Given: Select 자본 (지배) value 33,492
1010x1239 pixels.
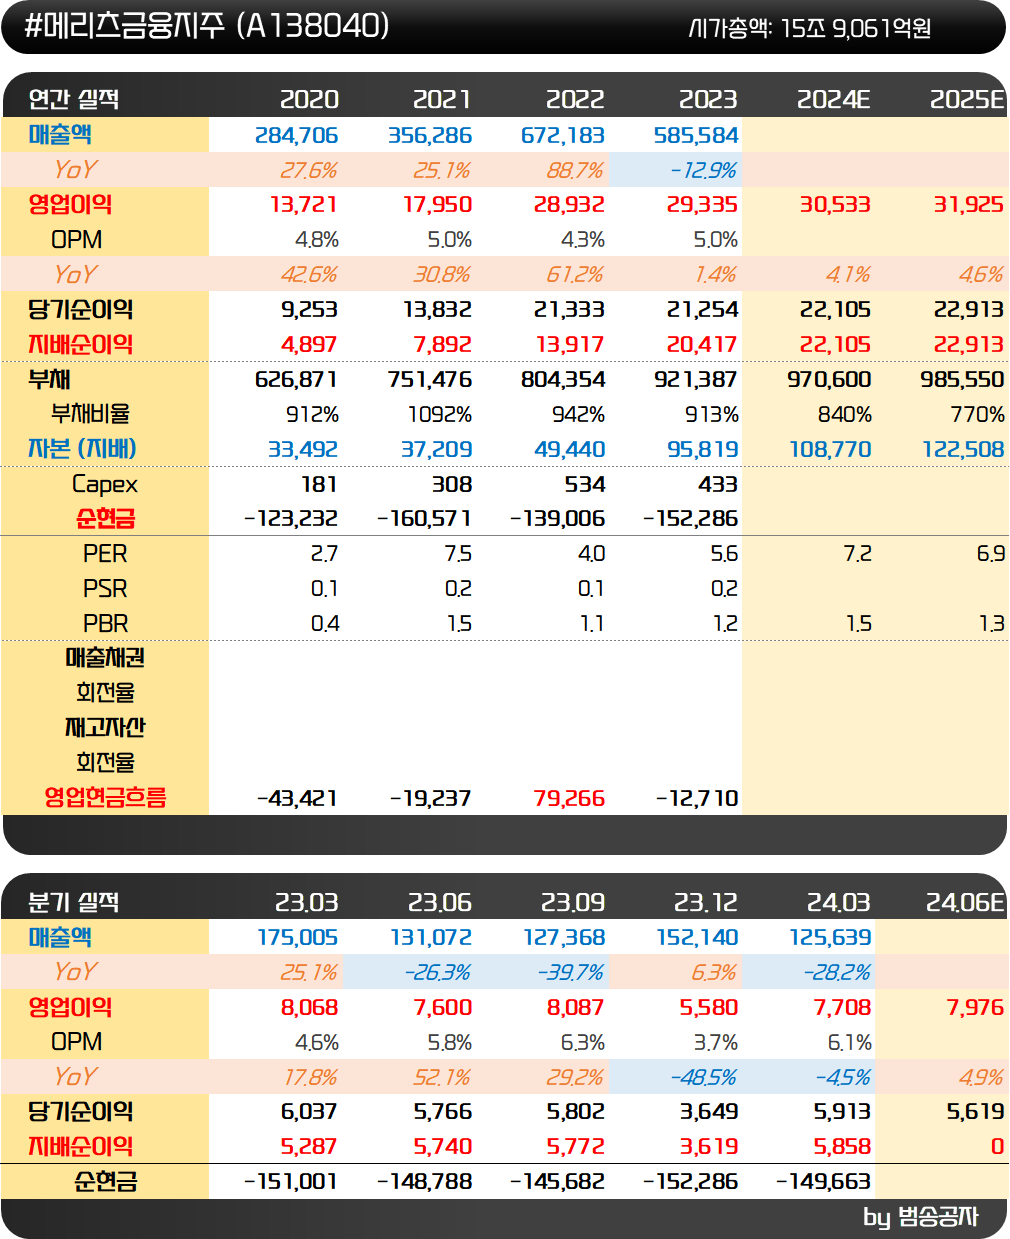Looking at the screenshot, I should [303, 449].
